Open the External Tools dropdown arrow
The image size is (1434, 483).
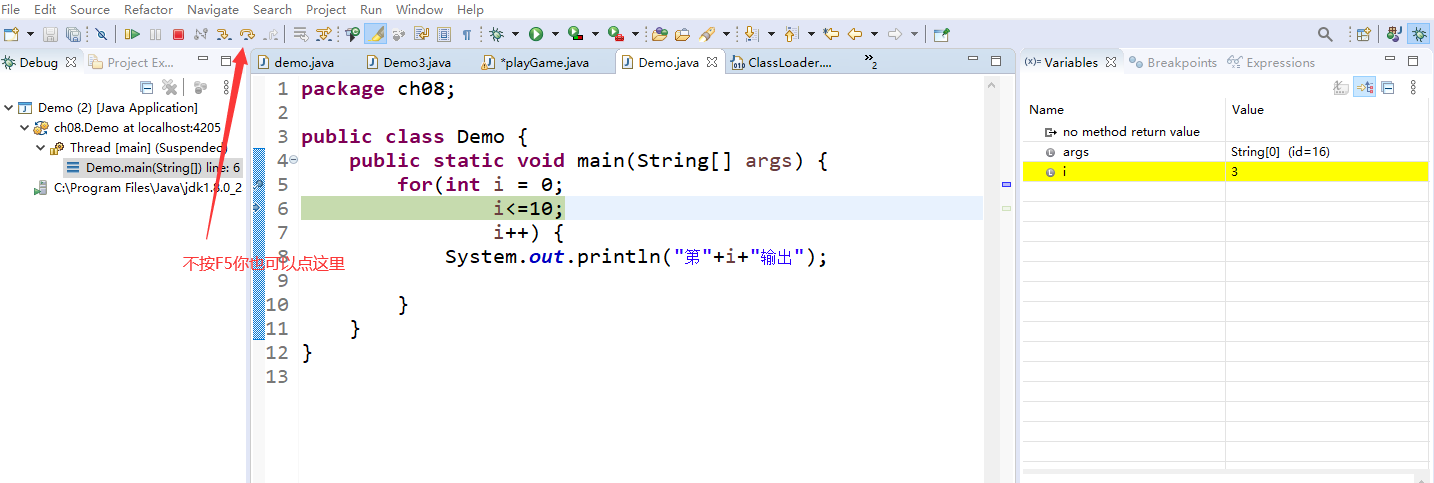point(635,34)
